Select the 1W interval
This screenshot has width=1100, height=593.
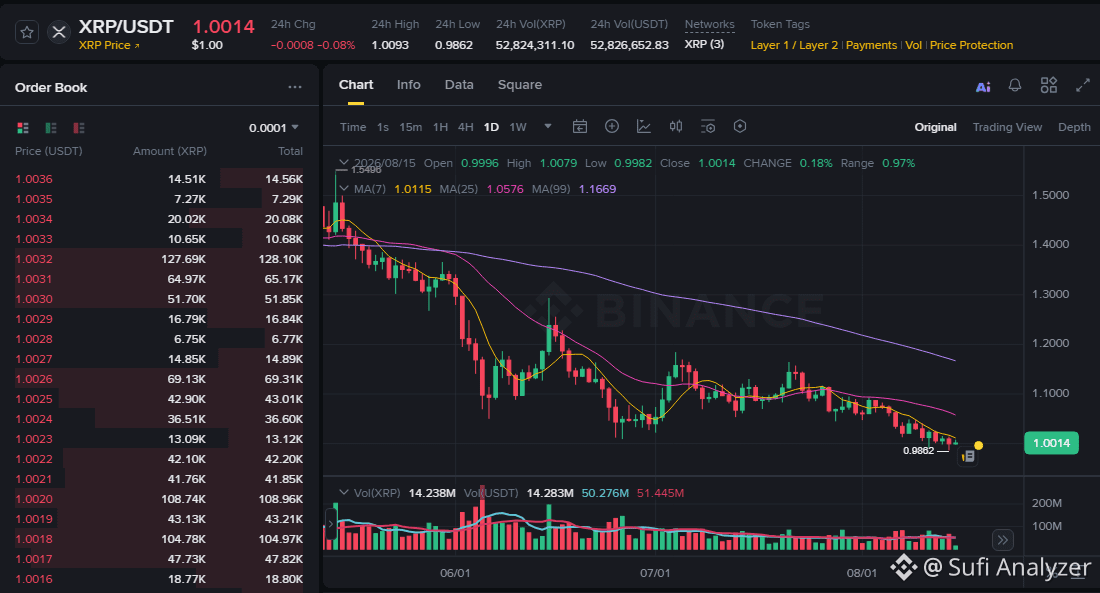pyautogui.click(x=518, y=127)
